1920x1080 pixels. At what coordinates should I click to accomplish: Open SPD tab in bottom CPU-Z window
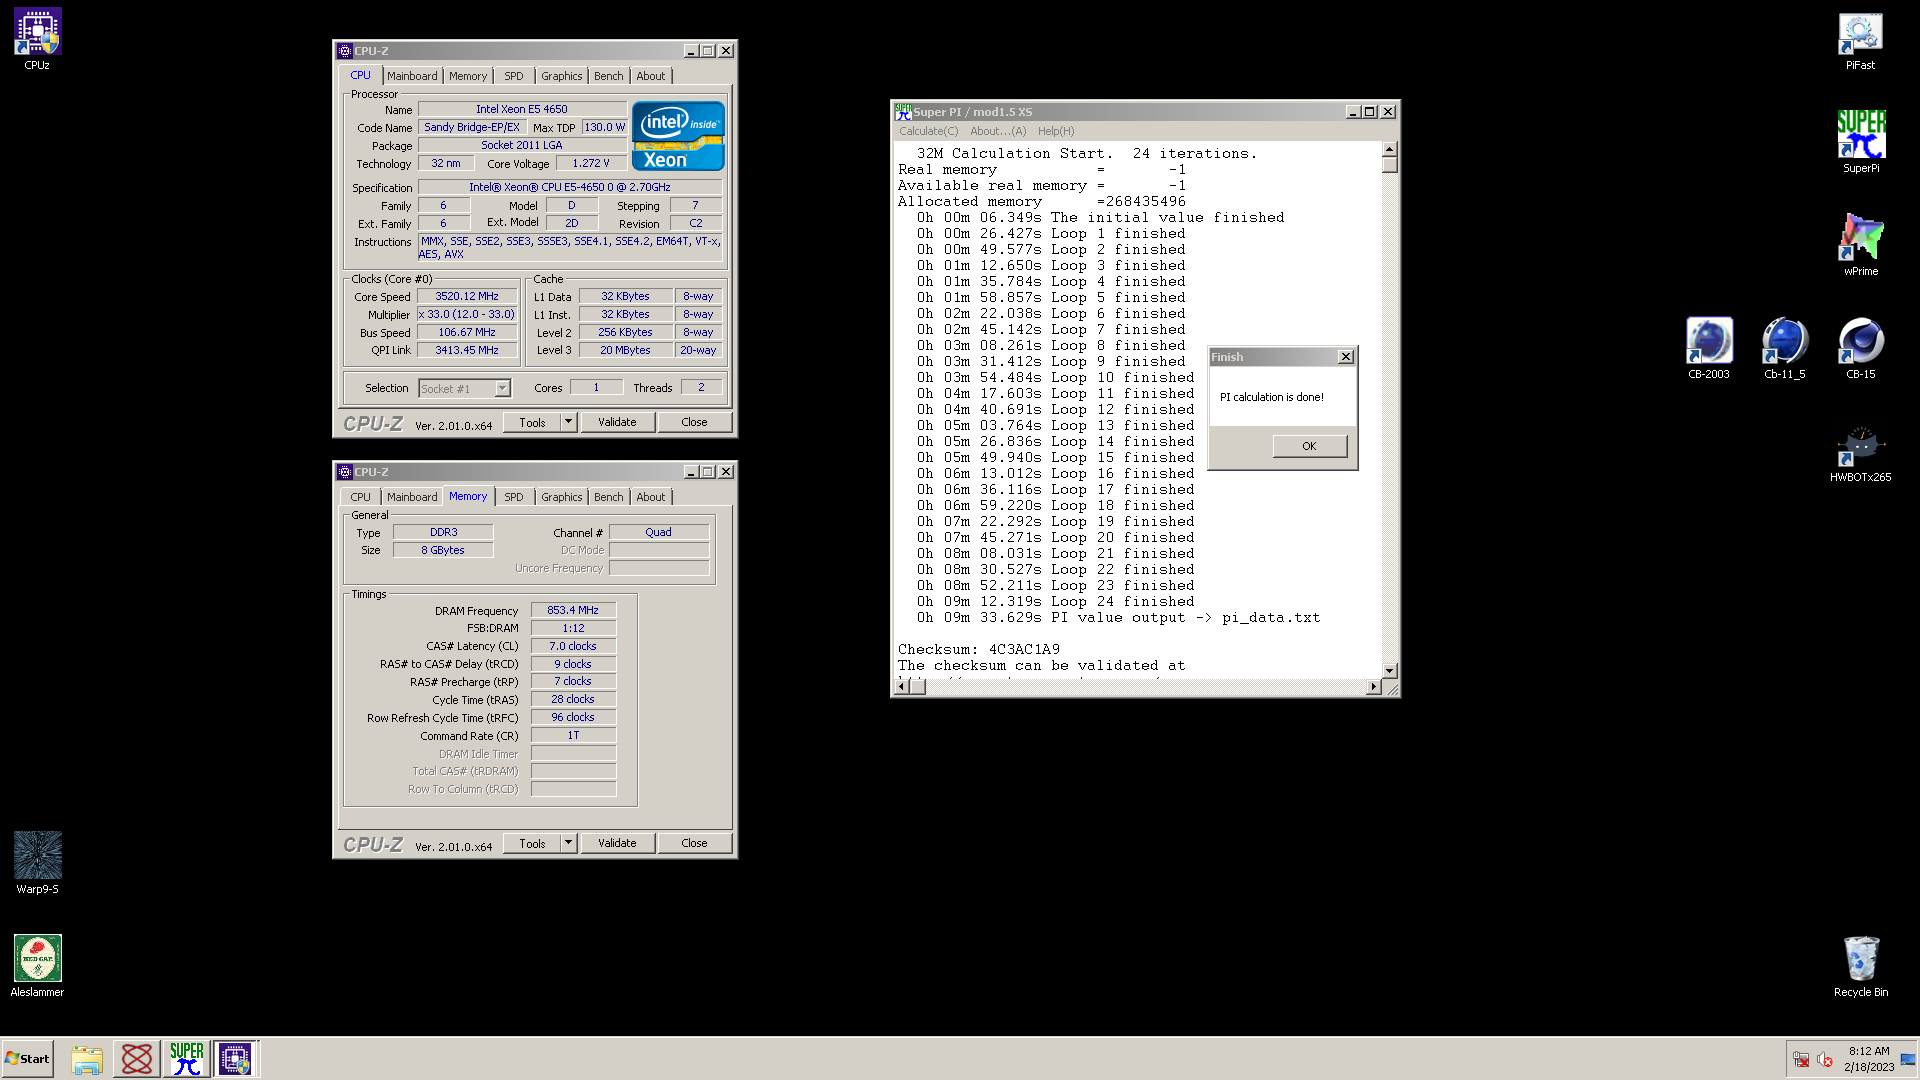coord(514,497)
